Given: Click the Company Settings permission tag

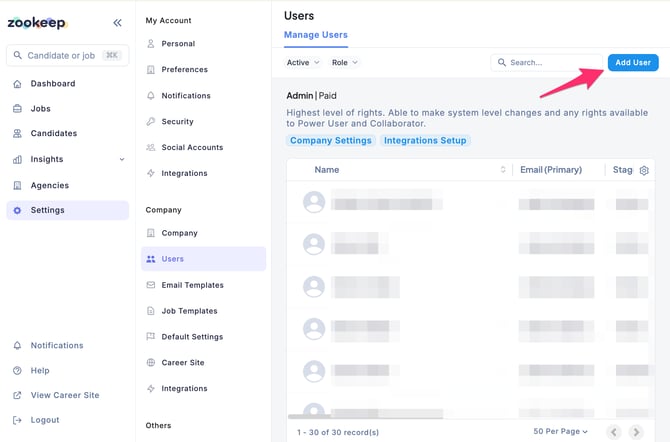Looking at the screenshot, I should click(331, 141).
